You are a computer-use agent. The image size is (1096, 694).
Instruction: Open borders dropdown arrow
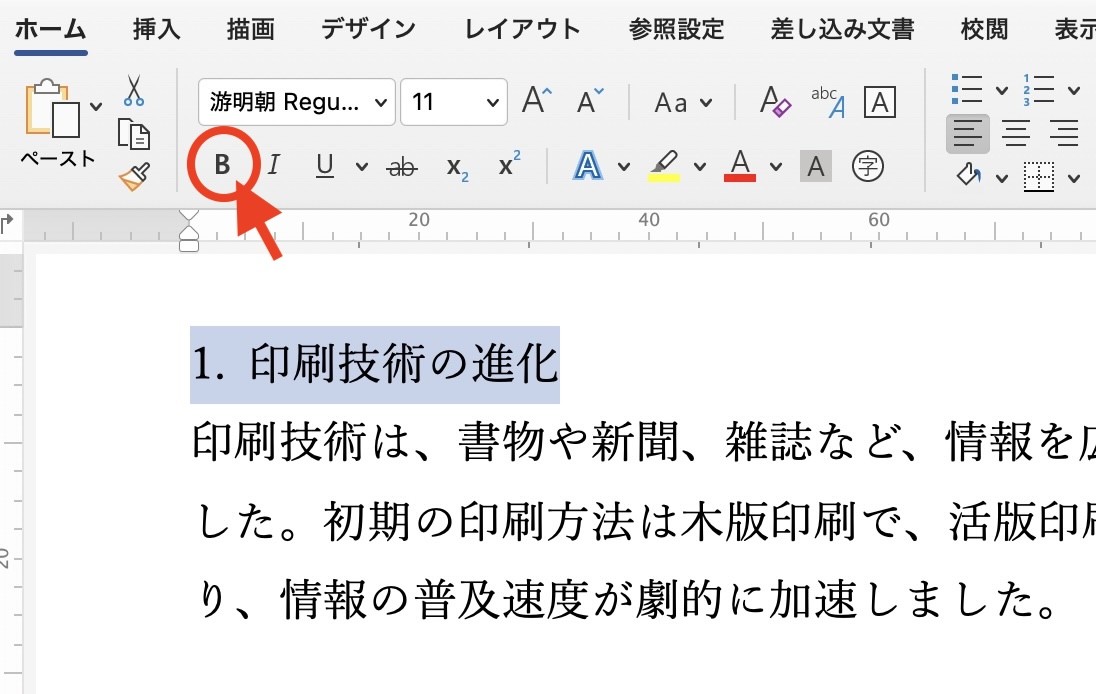(1074, 178)
